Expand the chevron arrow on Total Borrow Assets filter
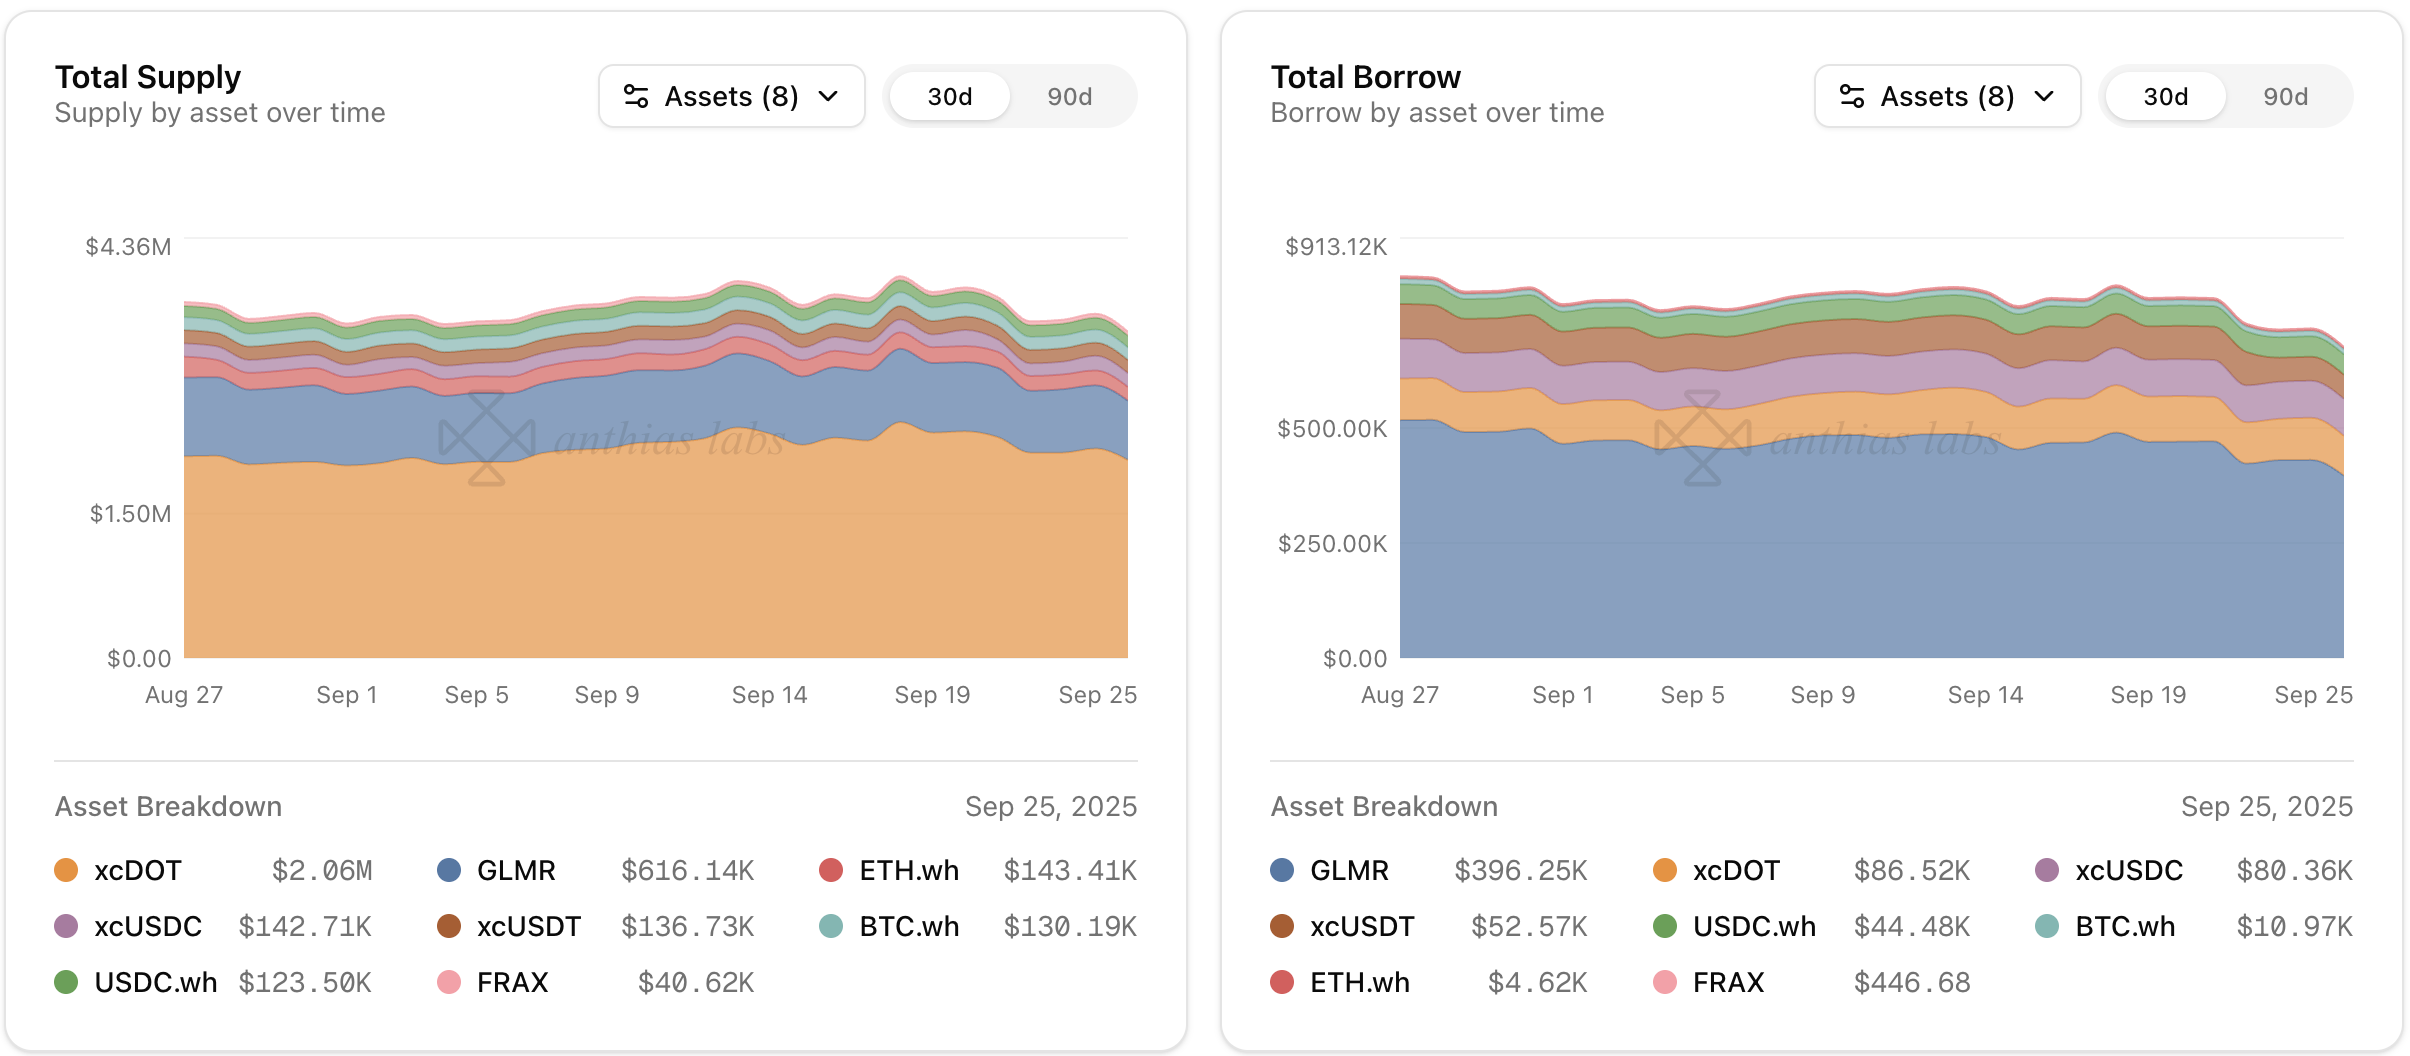 2045,96
